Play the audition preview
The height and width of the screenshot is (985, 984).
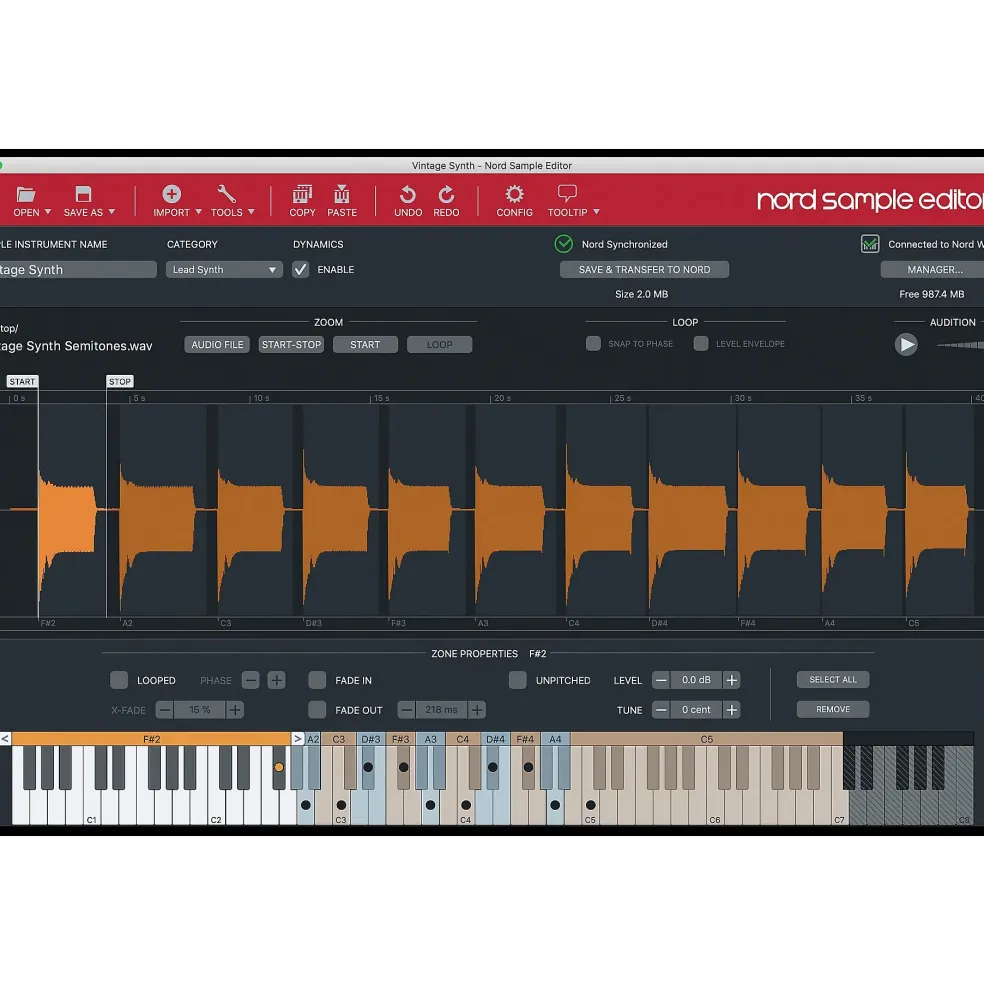[906, 344]
